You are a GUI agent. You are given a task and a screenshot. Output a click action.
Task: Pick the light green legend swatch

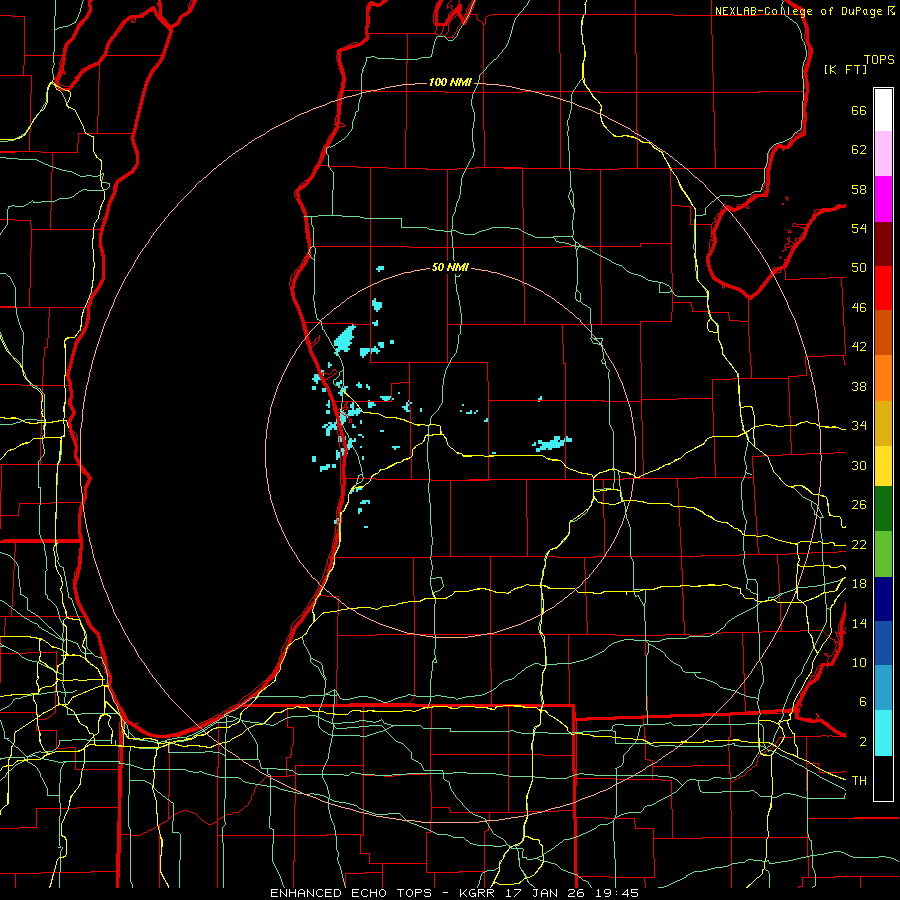[883, 554]
